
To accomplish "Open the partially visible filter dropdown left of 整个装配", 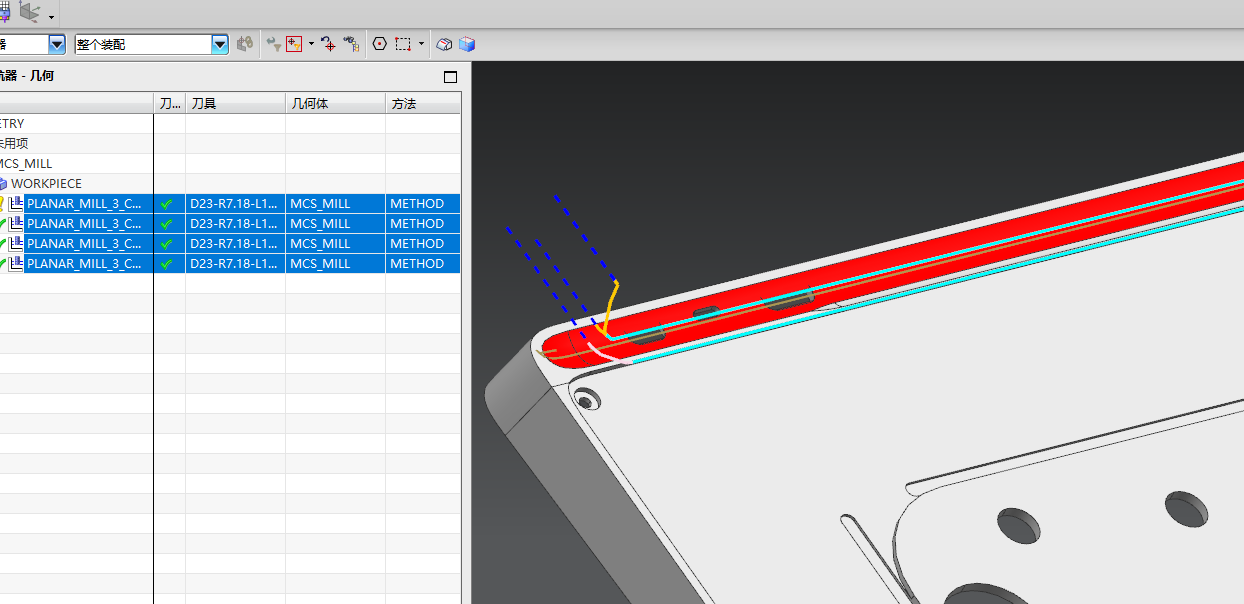I will pyautogui.click(x=32, y=44).
